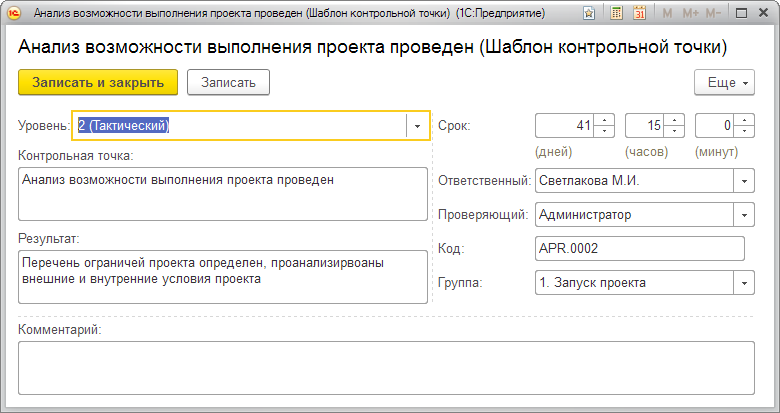Click the M+ memory add button
Viewport: 780px width, 413px height.
(690, 14)
